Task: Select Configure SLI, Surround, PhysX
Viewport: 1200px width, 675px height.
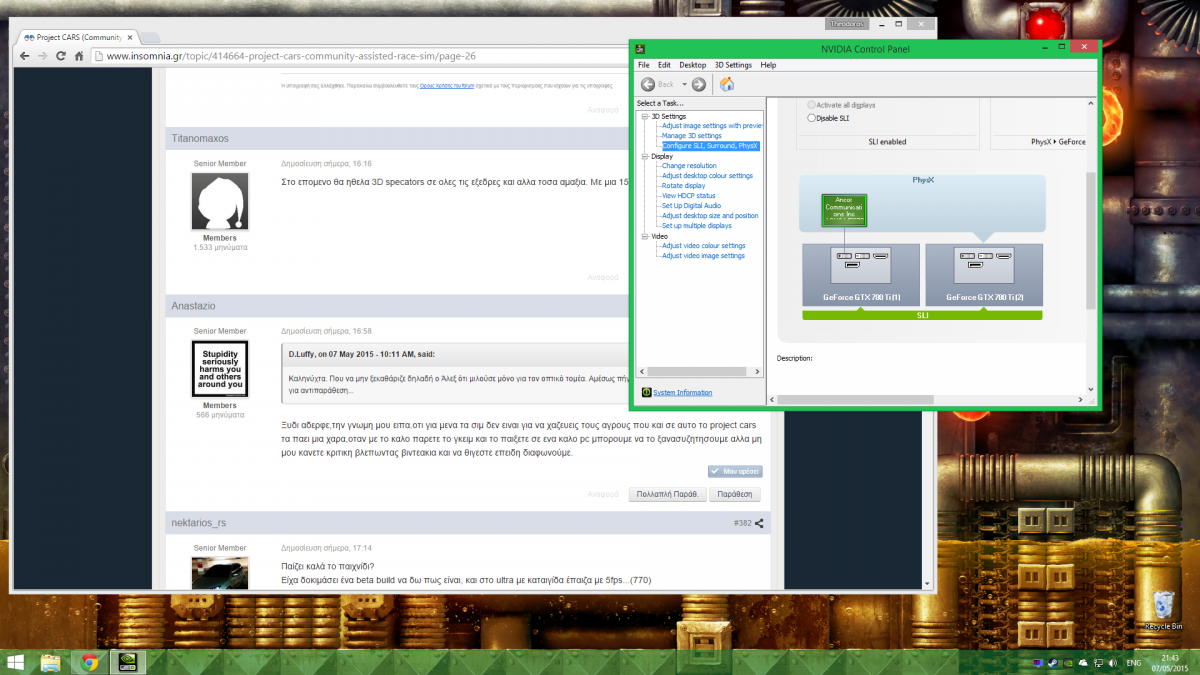Action: click(x=710, y=146)
